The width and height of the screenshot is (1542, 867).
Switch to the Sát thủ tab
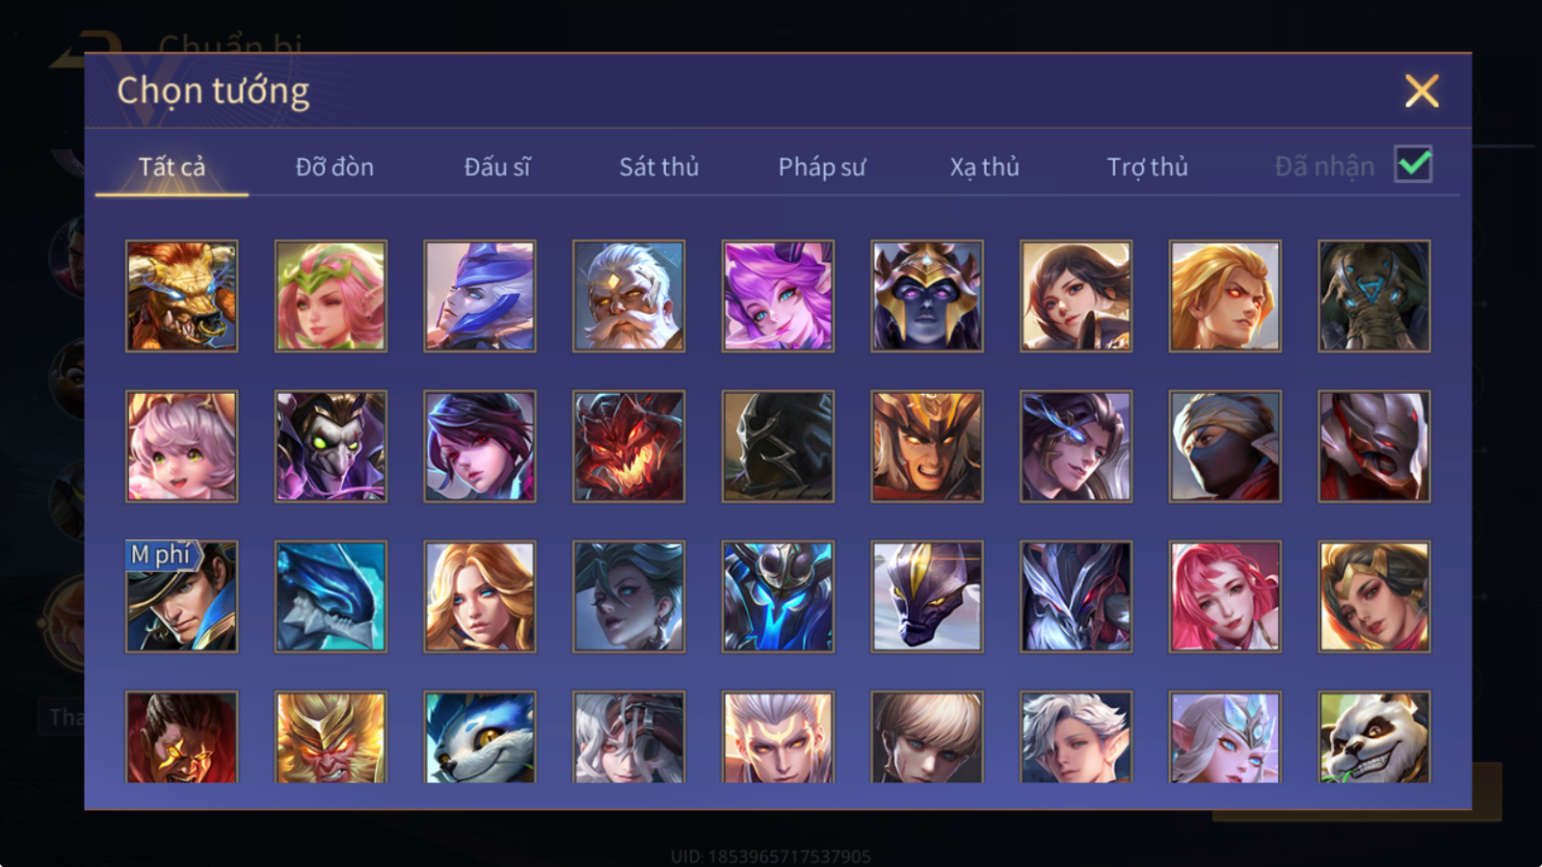click(659, 167)
